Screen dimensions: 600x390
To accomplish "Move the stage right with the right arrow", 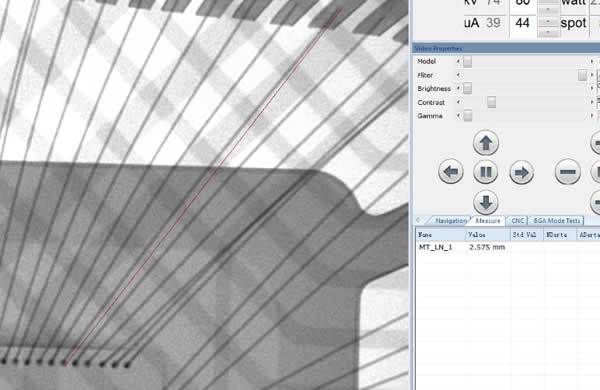I will (x=522, y=172).
